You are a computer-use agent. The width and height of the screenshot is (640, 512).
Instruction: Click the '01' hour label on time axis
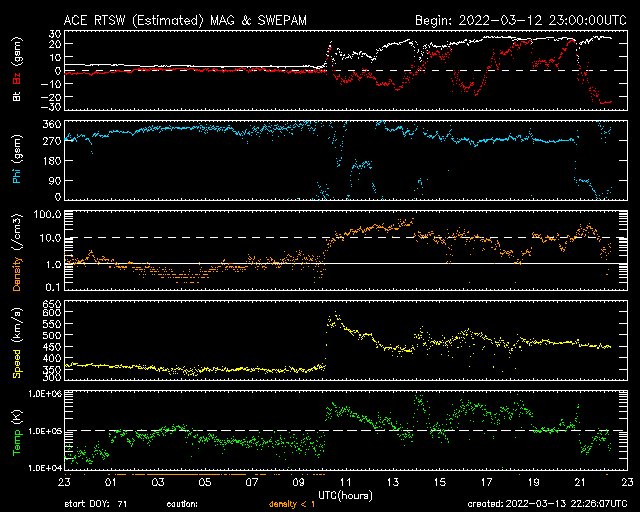pos(111,482)
